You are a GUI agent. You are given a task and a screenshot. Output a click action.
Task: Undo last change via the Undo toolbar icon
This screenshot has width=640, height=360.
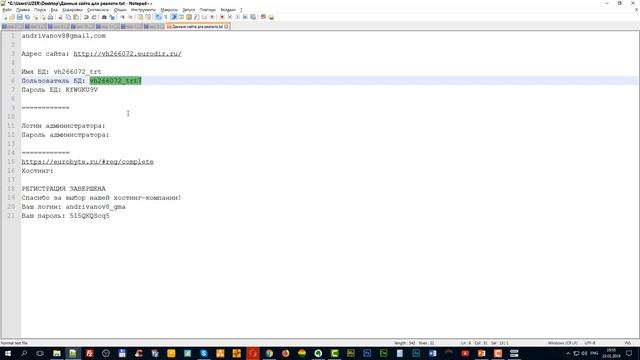pos(86,17)
